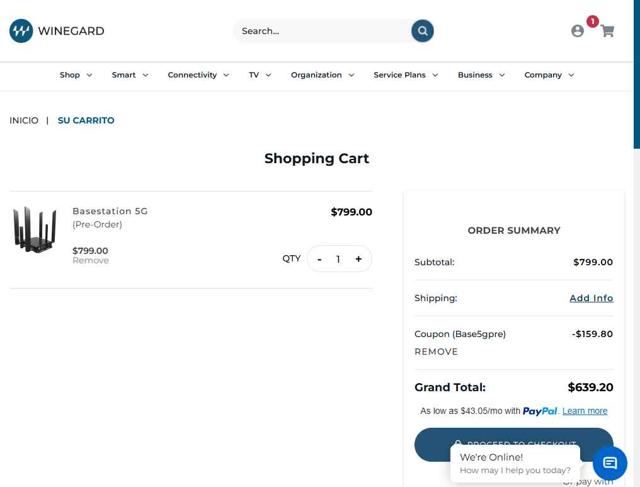Click the ORDER SUMMARY heading
The width and height of the screenshot is (640, 487).
(x=514, y=231)
